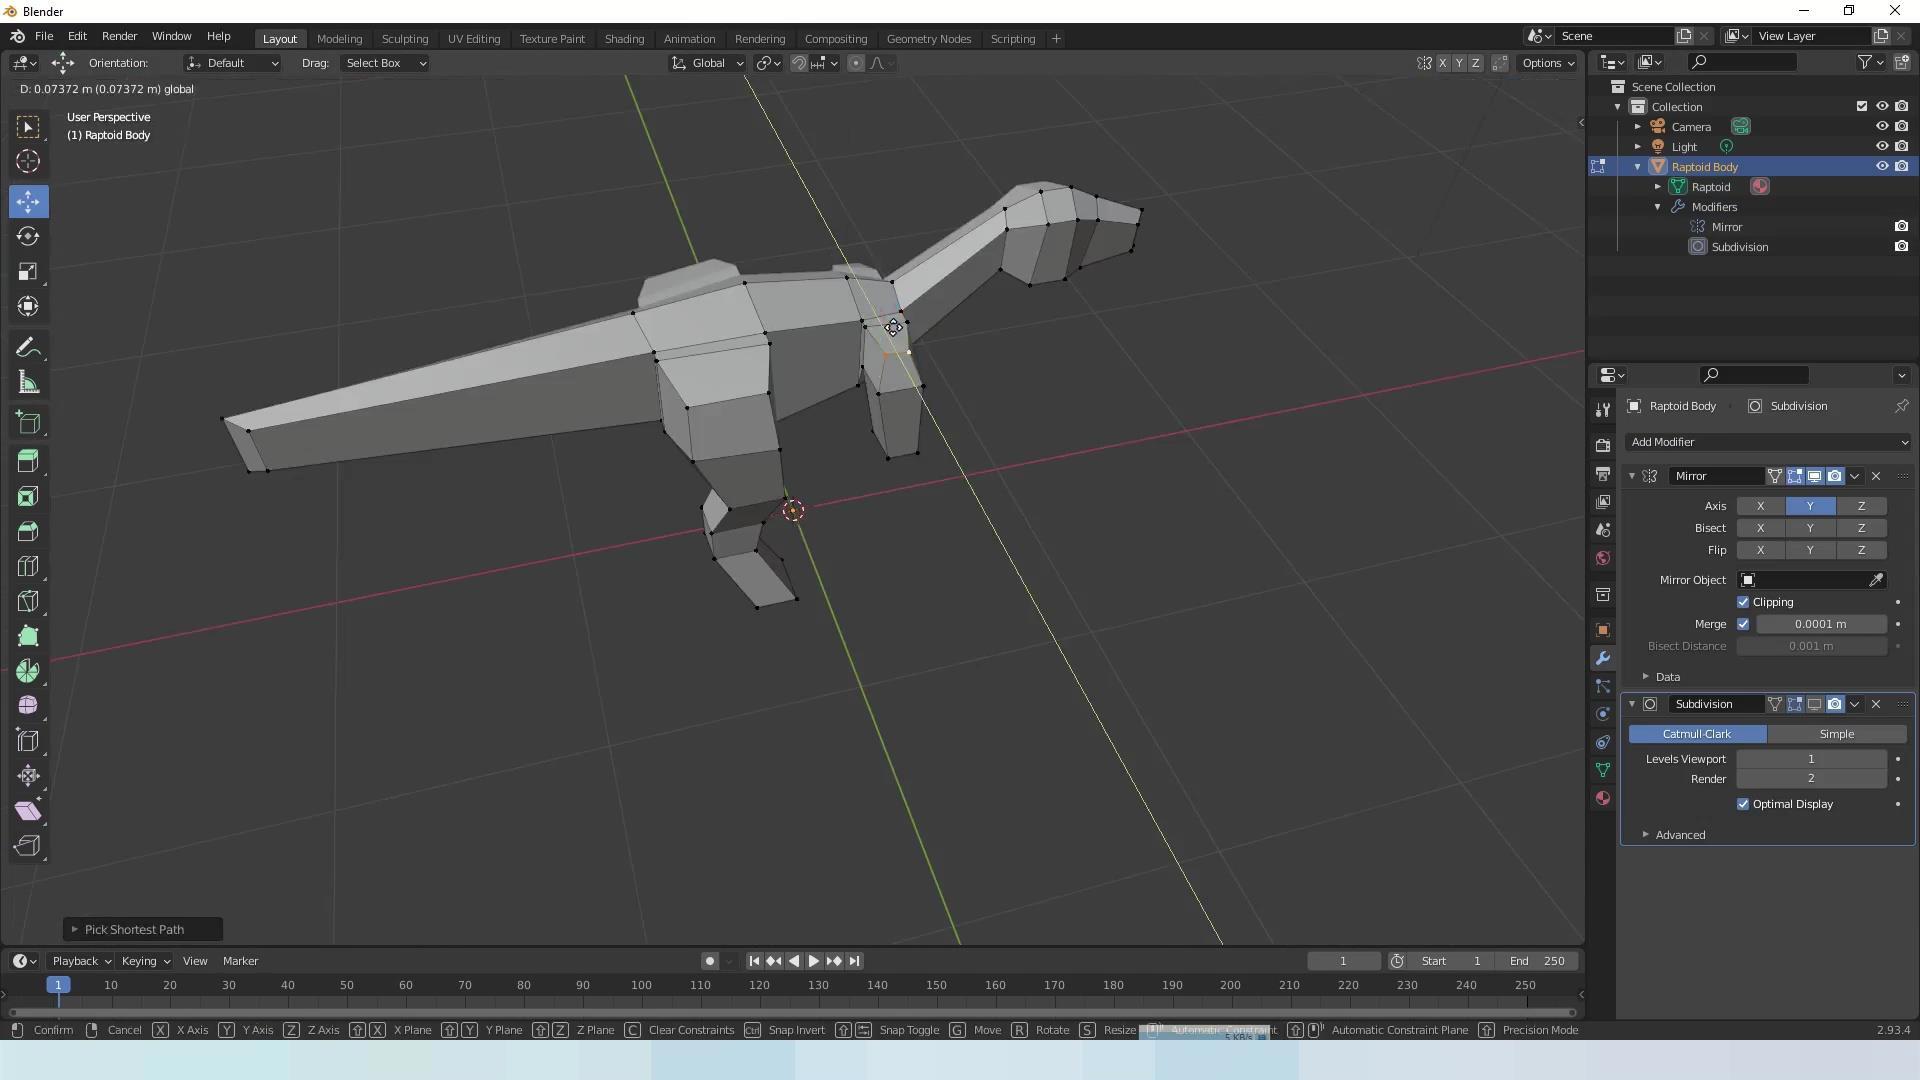Select the Scale tool in toolbar
The width and height of the screenshot is (1920, 1080).
(x=28, y=272)
